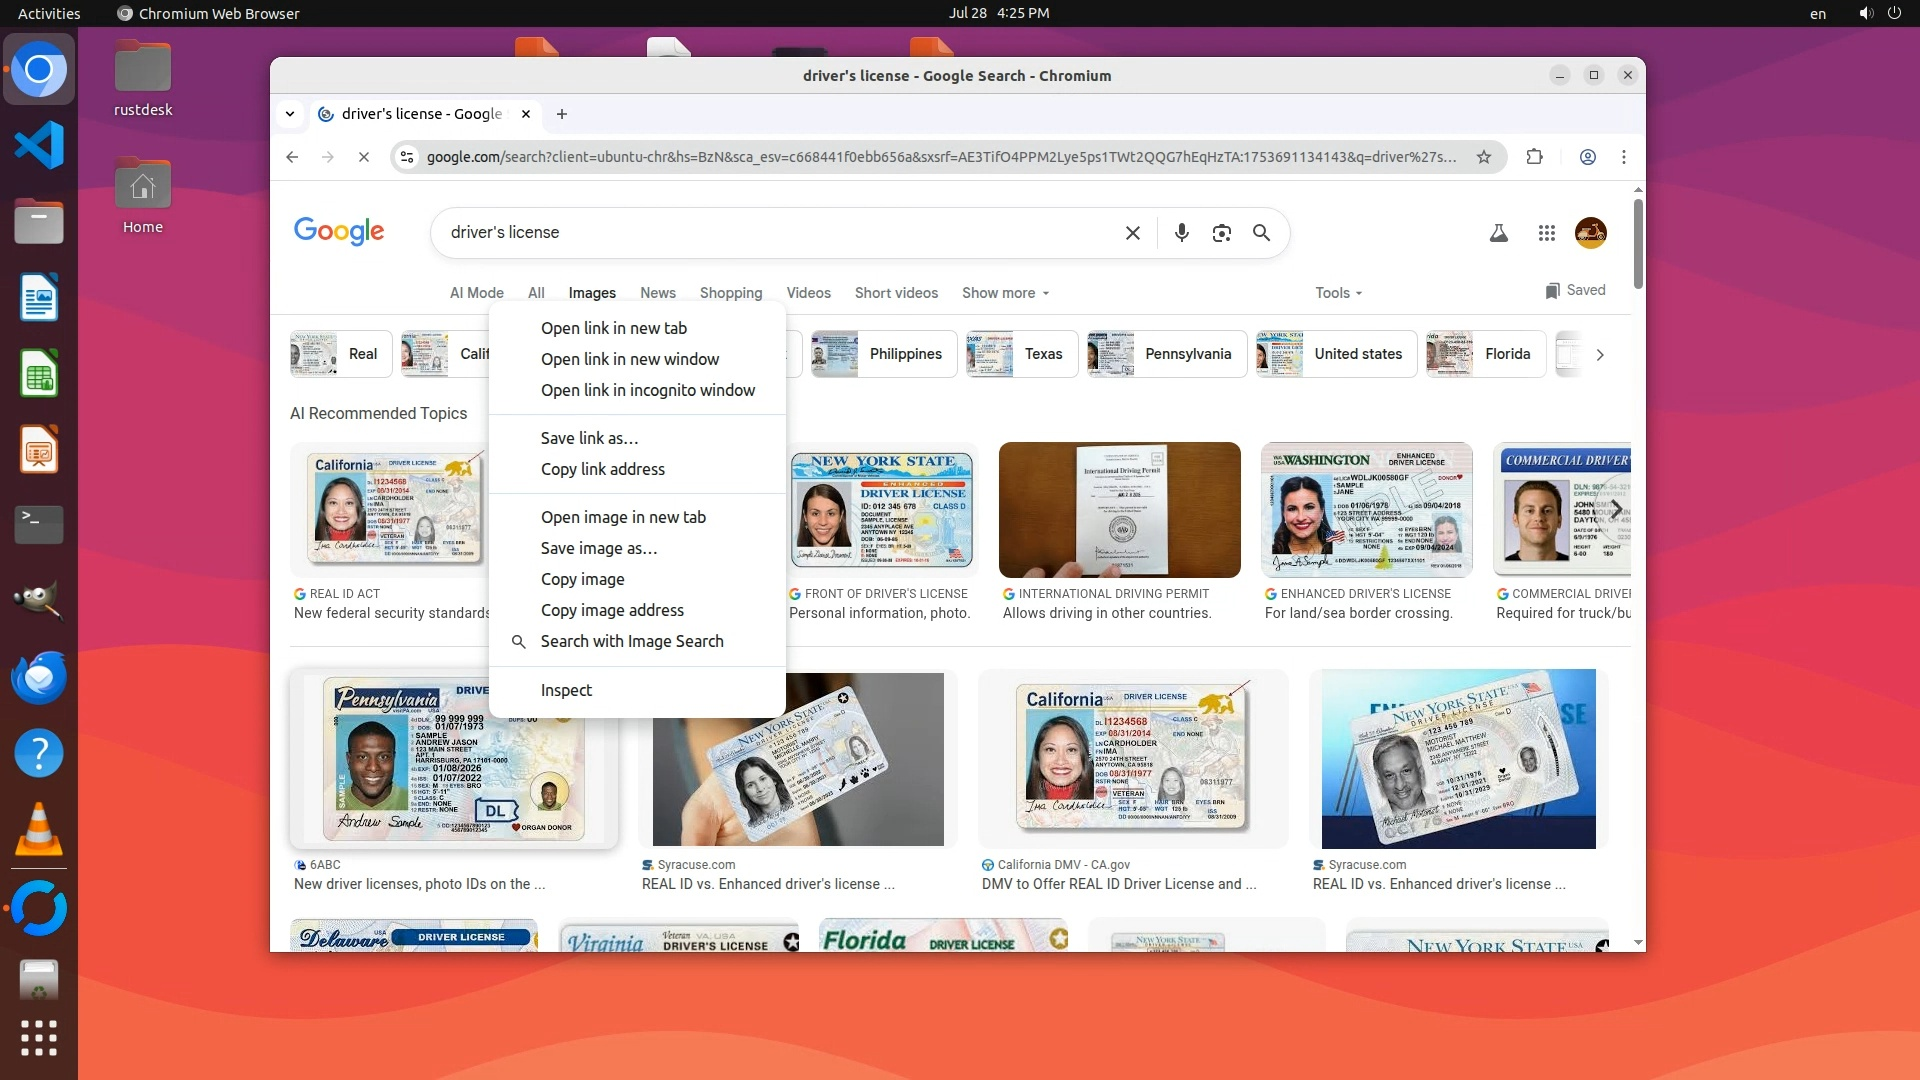Bookmark this tab with the star icon

tap(1484, 157)
